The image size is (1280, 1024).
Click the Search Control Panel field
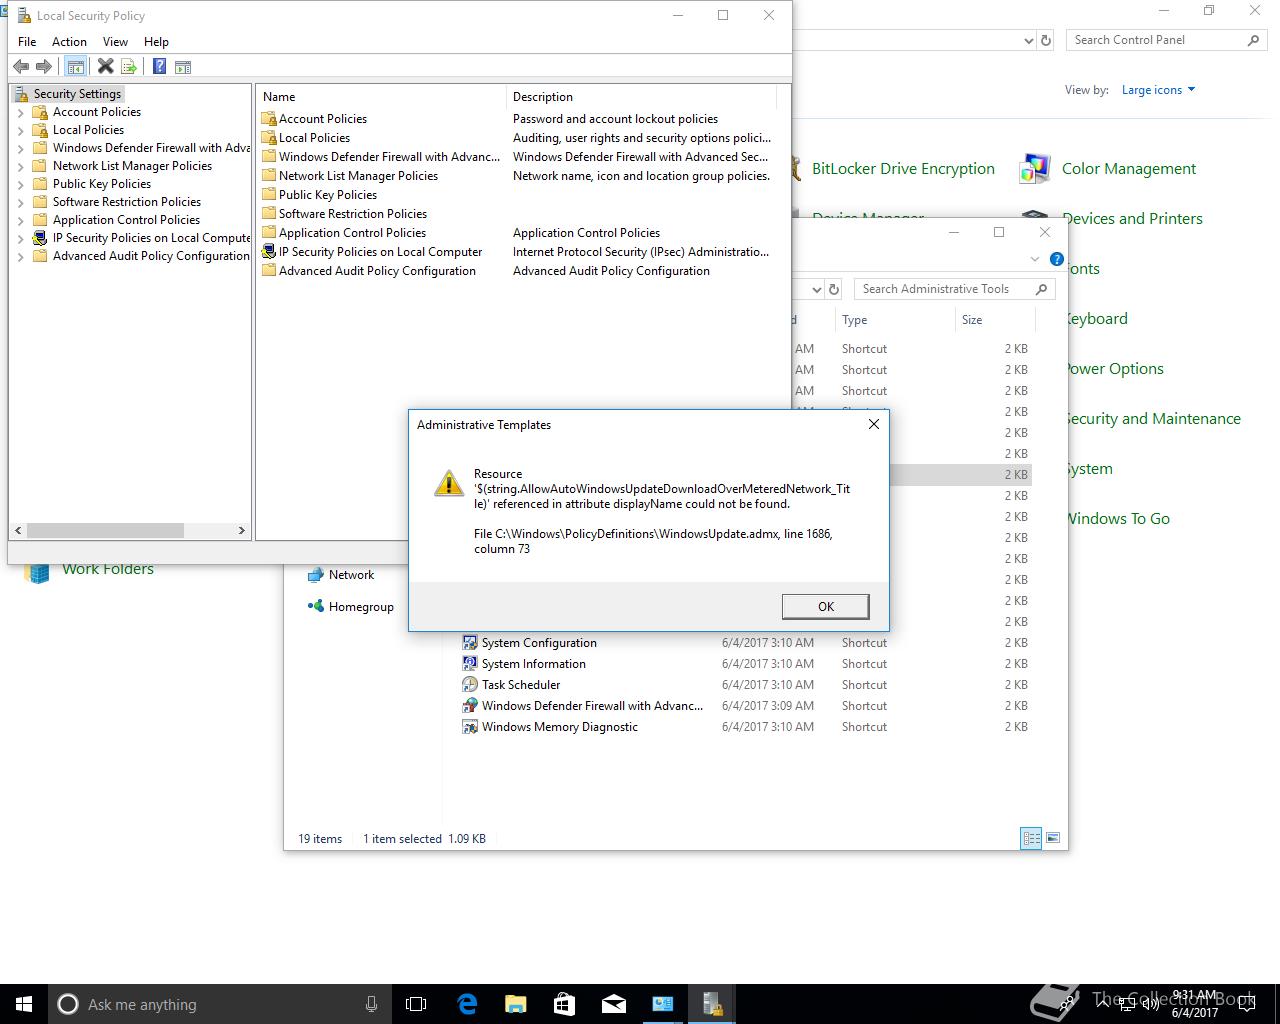coord(1166,40)
